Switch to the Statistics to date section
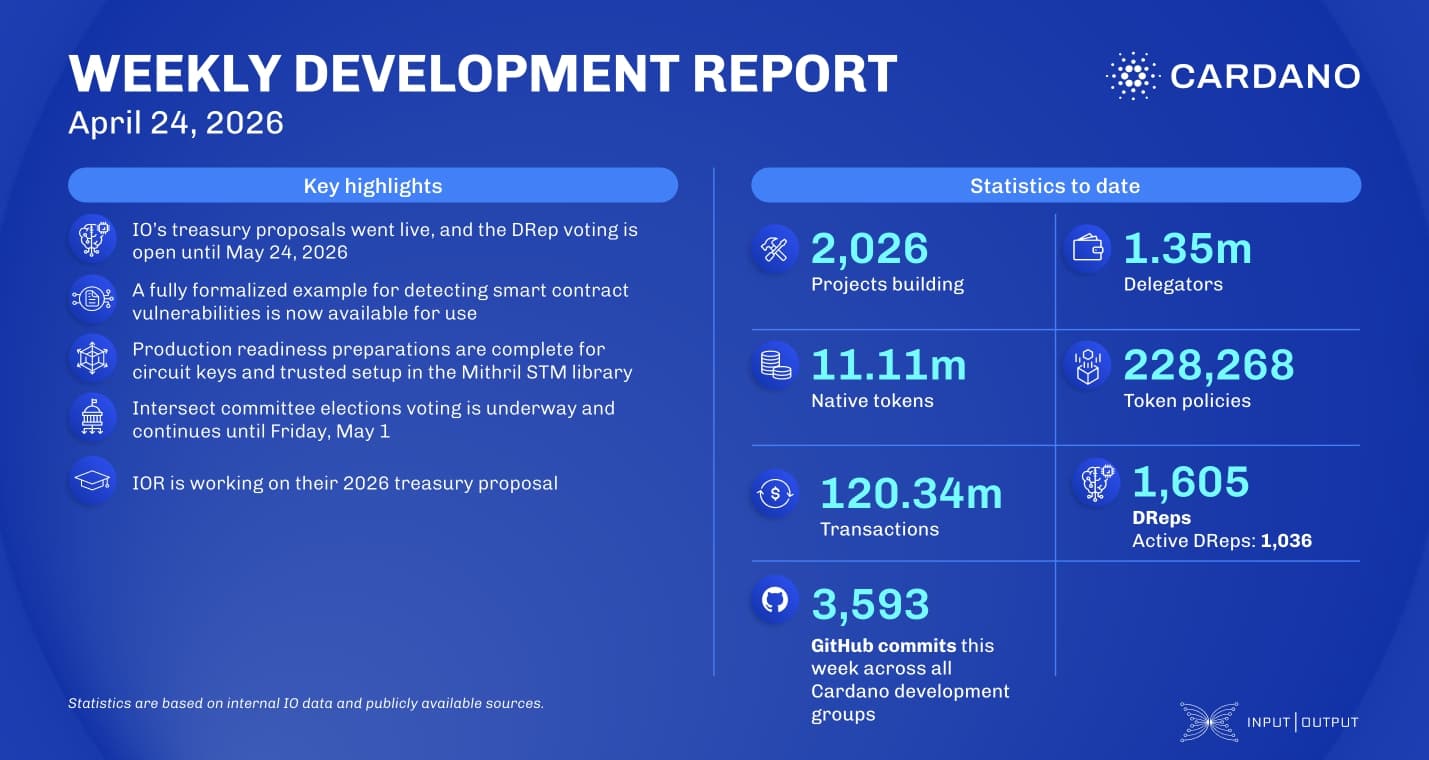The width and height of the screenshot is (1429, 760). 1056,185
